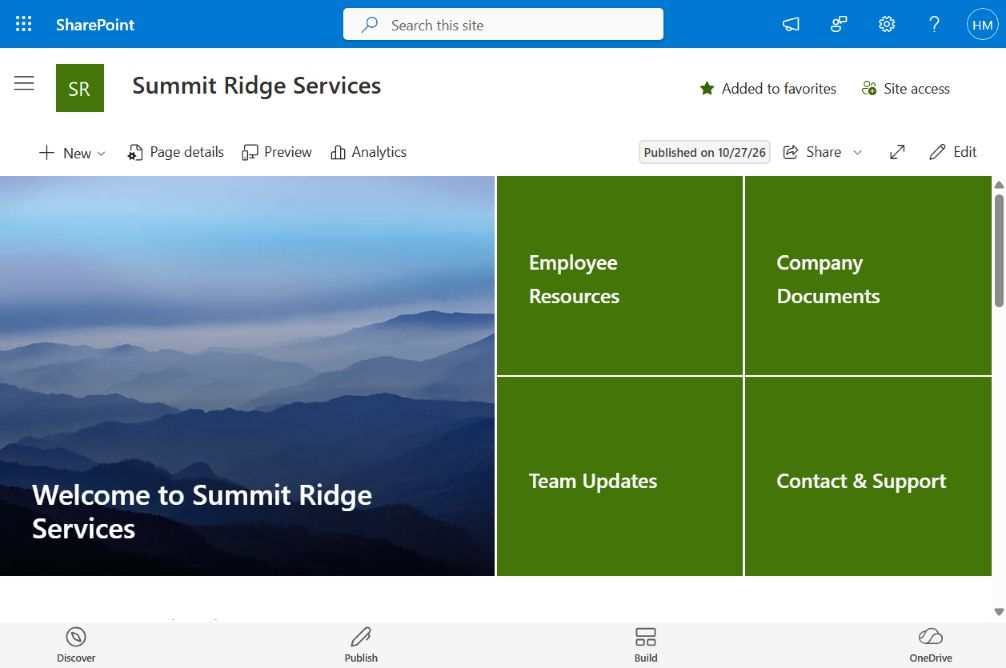Switch to the Build tab

point(645,645)
